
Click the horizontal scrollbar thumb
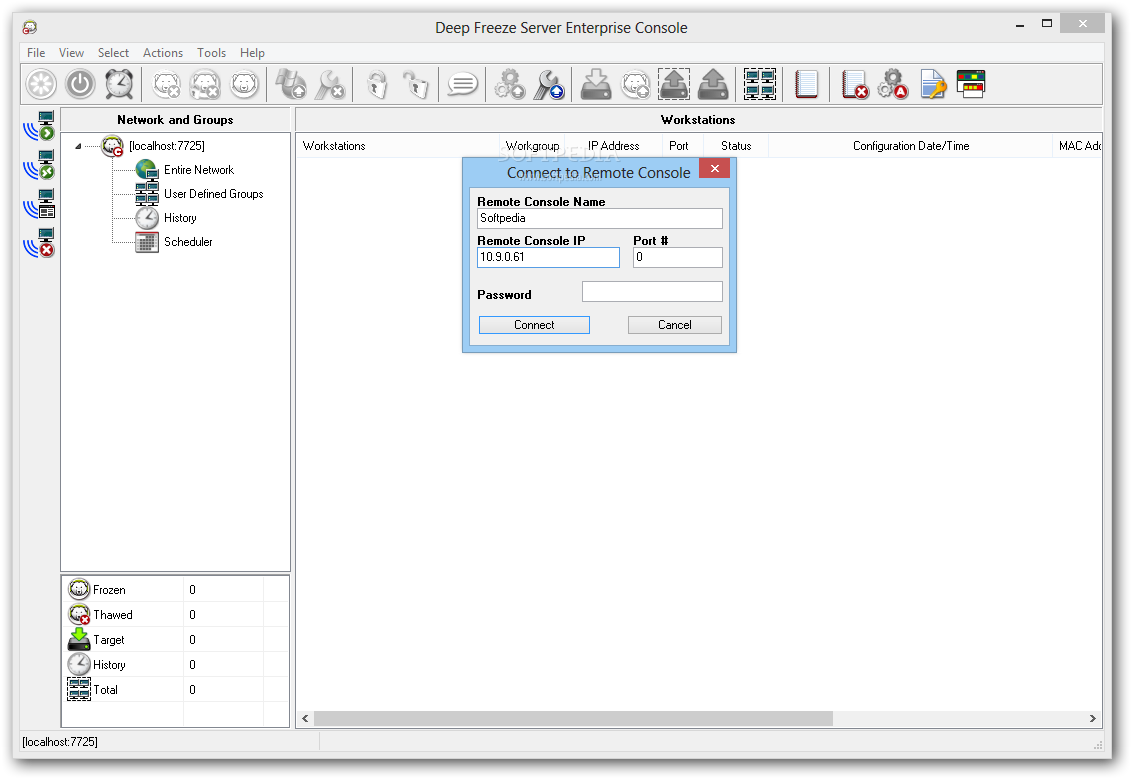click(573, 718)
